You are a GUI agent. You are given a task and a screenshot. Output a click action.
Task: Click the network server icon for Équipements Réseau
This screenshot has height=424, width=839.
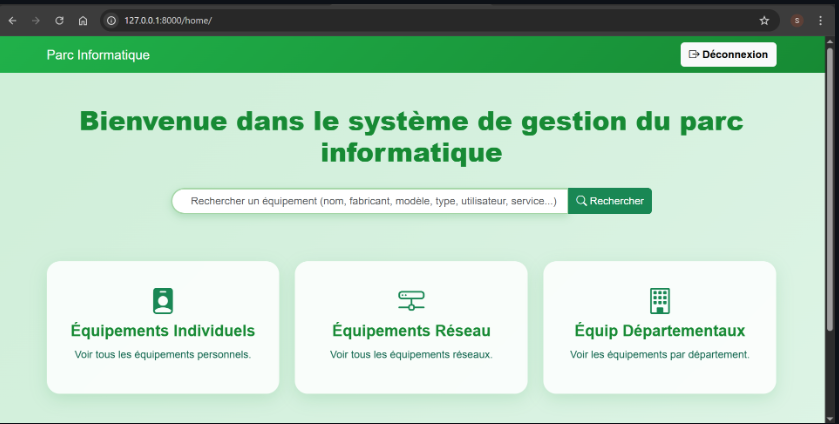point(411,300)
